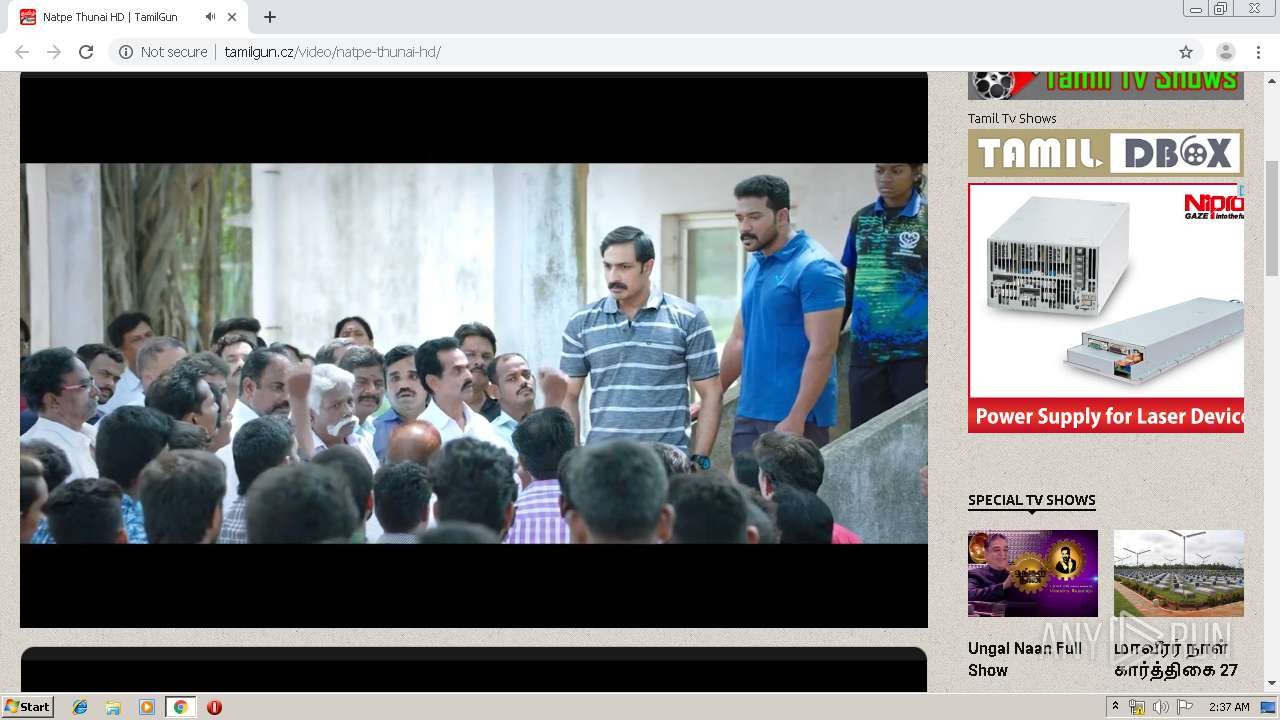Click the Tamil Tv Shows text link
The width and height of the screenshot is (1280, 720).
[x=1012, y=118]
